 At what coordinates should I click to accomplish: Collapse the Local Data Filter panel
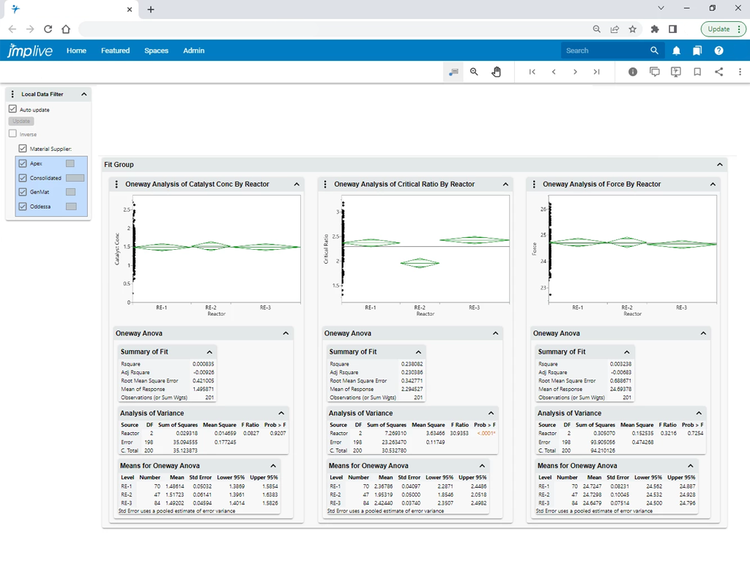pyautogui.click(x=84, y=94)
